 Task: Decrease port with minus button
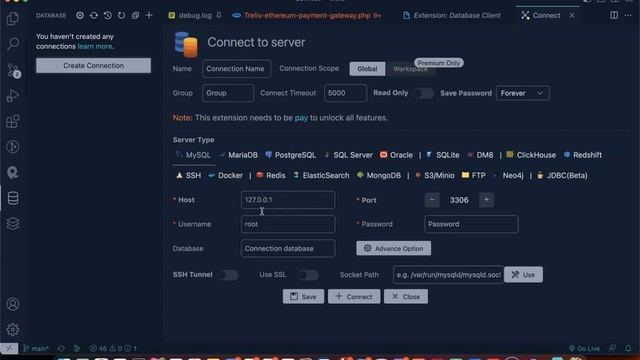[432, 200]
